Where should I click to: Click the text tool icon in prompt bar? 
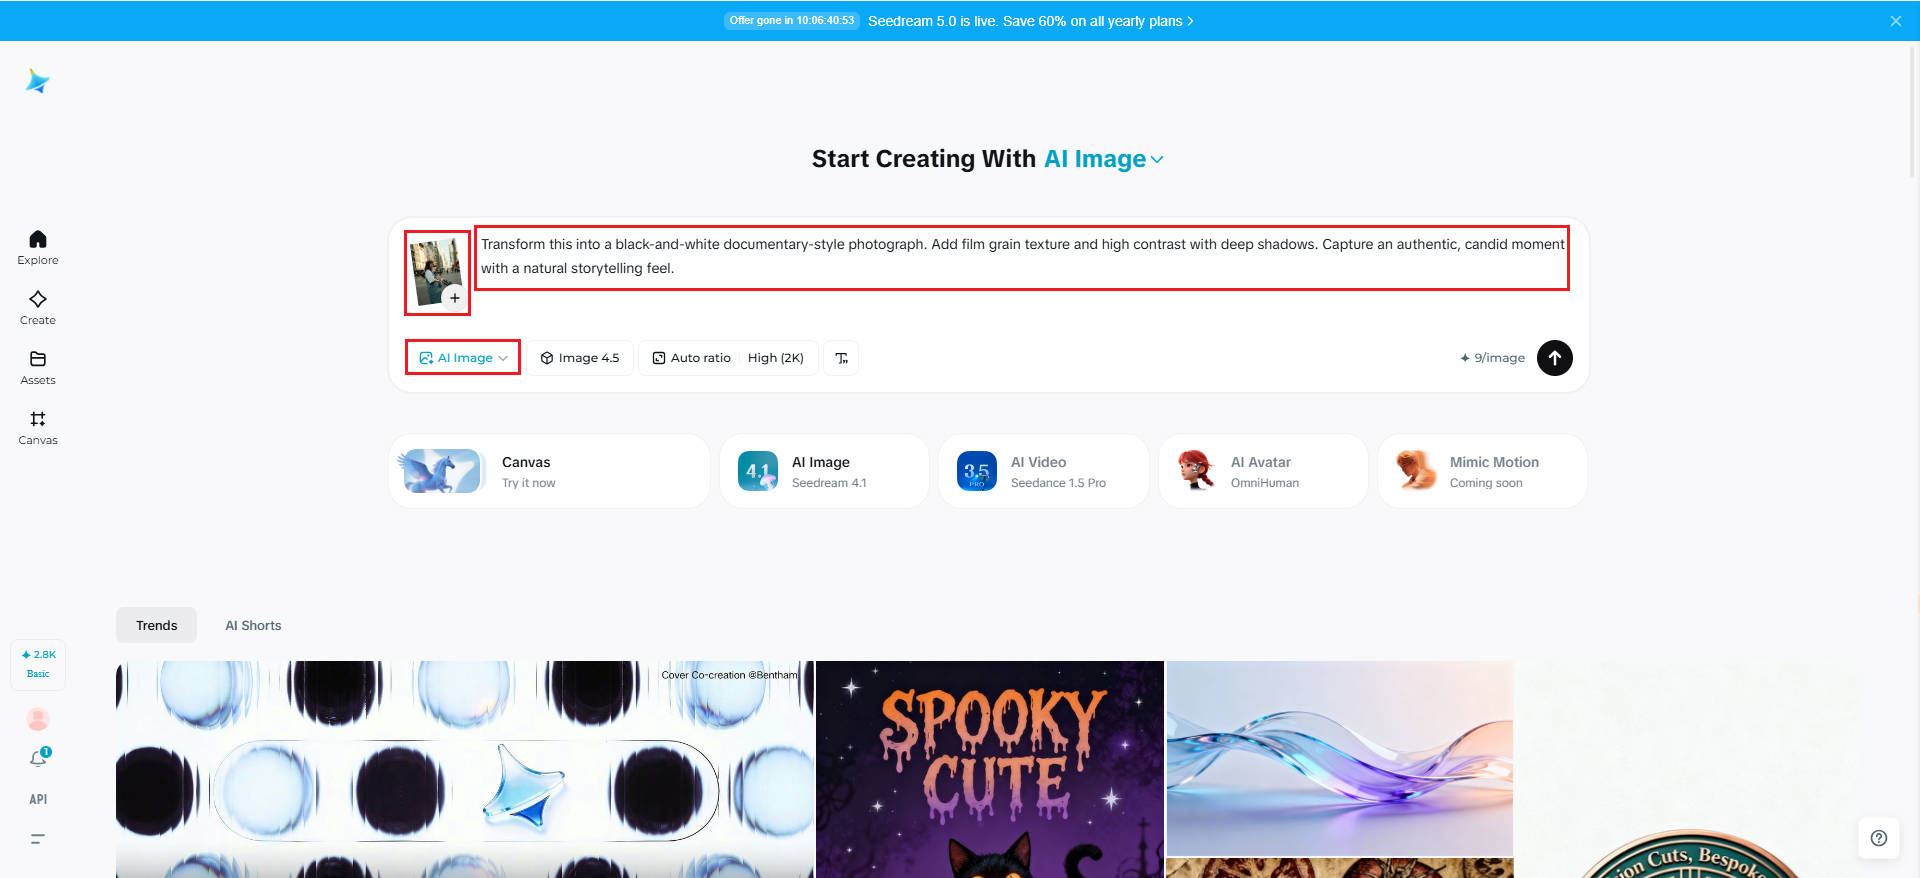point(841,358)
